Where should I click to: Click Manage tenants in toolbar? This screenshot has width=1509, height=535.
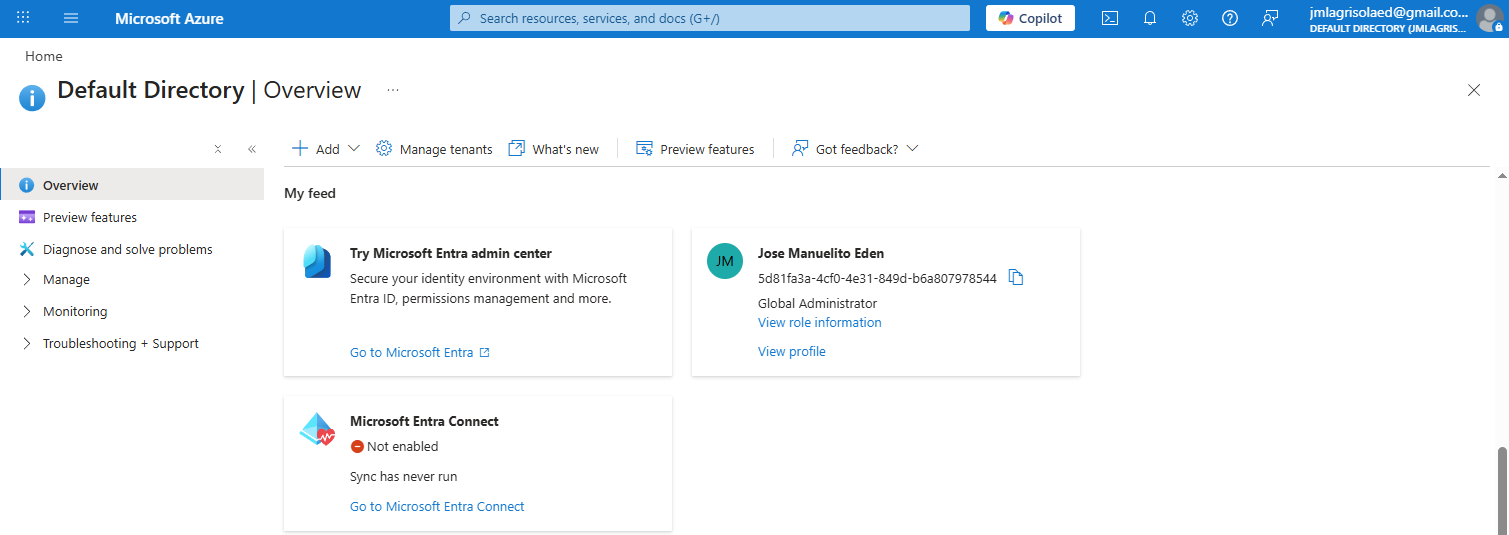tap(434, 149)
